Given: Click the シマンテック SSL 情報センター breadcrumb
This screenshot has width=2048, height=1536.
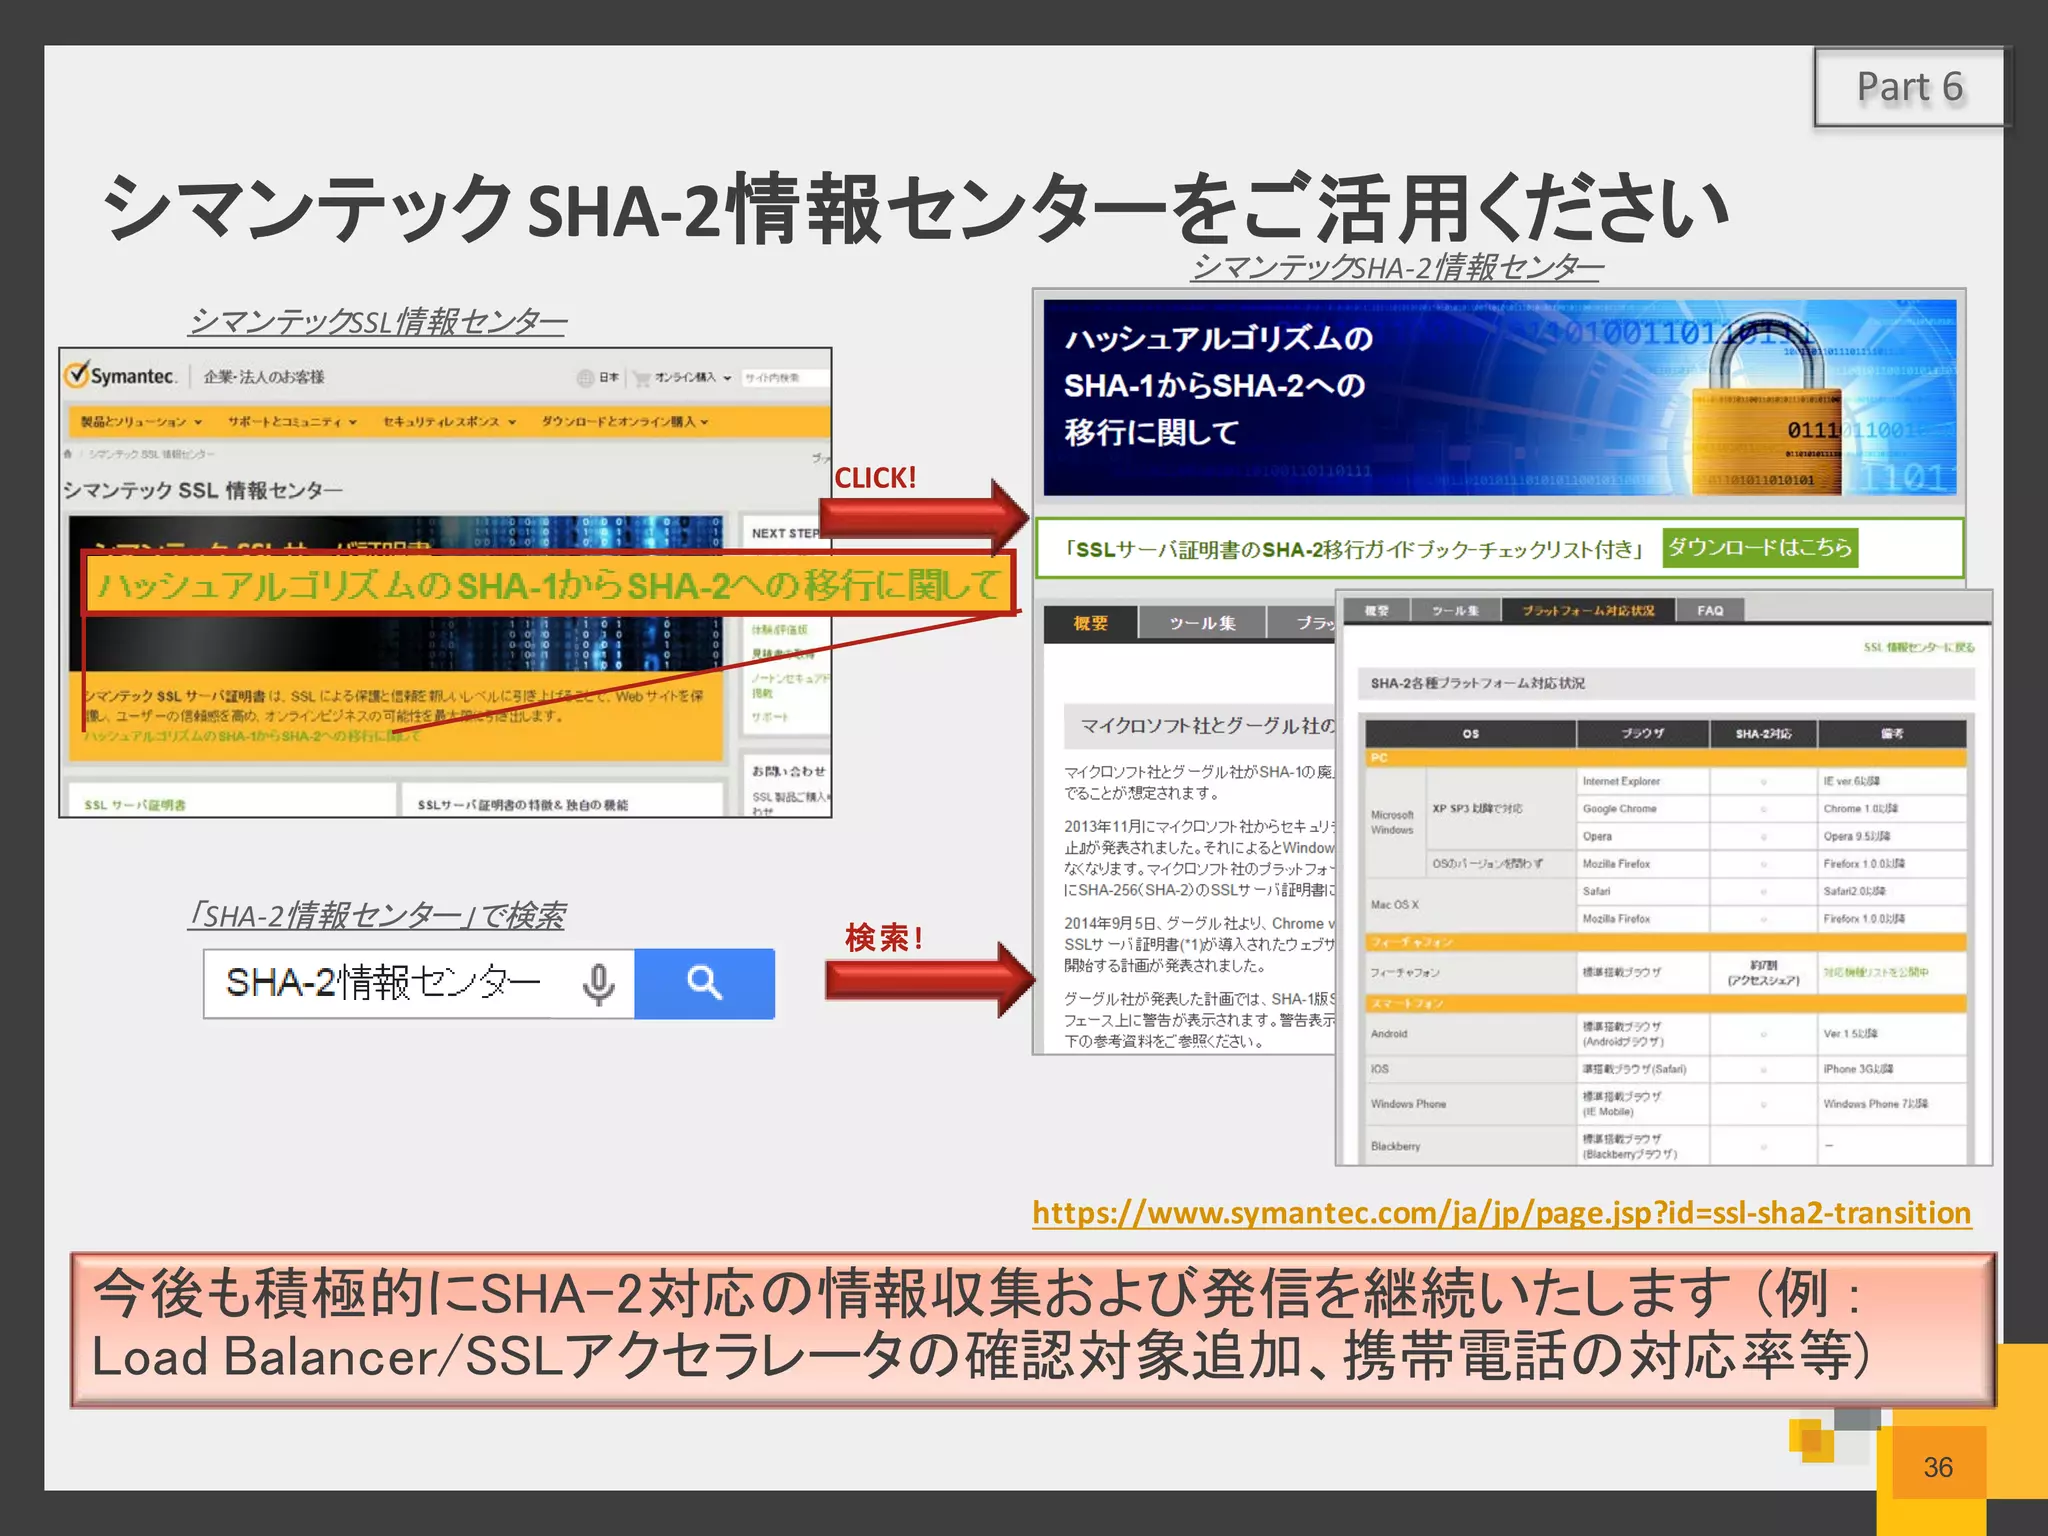Looking at the screenshot, I should [x=151, y=454].
